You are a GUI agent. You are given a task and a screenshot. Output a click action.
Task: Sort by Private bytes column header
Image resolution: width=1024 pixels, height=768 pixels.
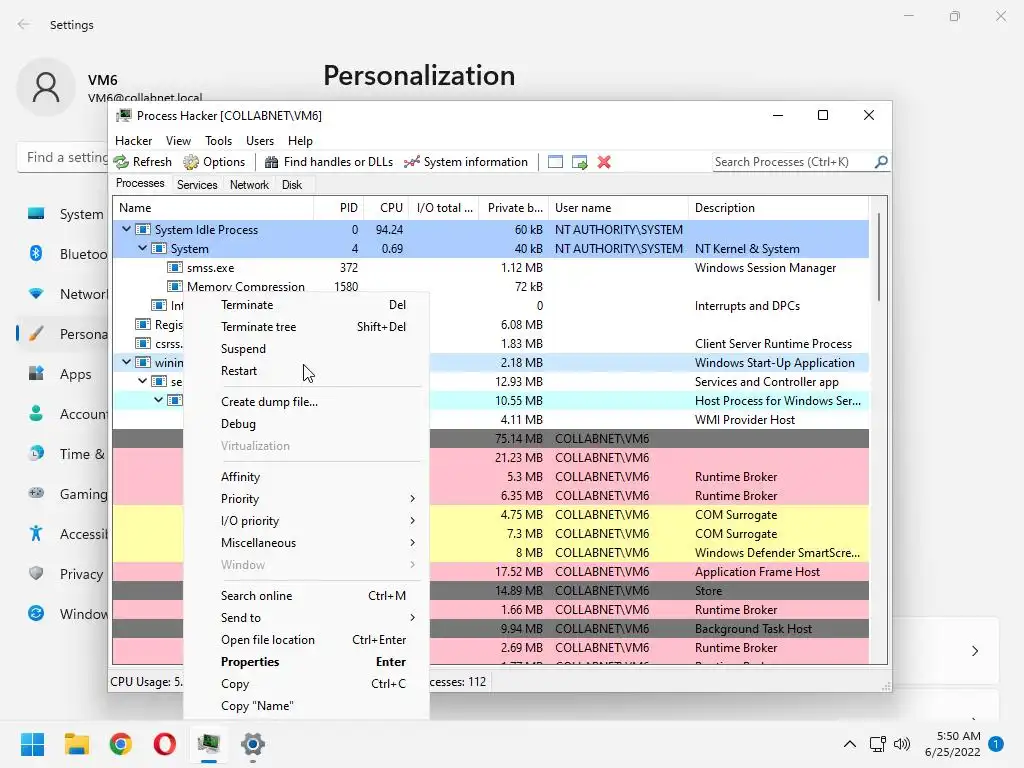pyautogui.click(x=514, y=208)
